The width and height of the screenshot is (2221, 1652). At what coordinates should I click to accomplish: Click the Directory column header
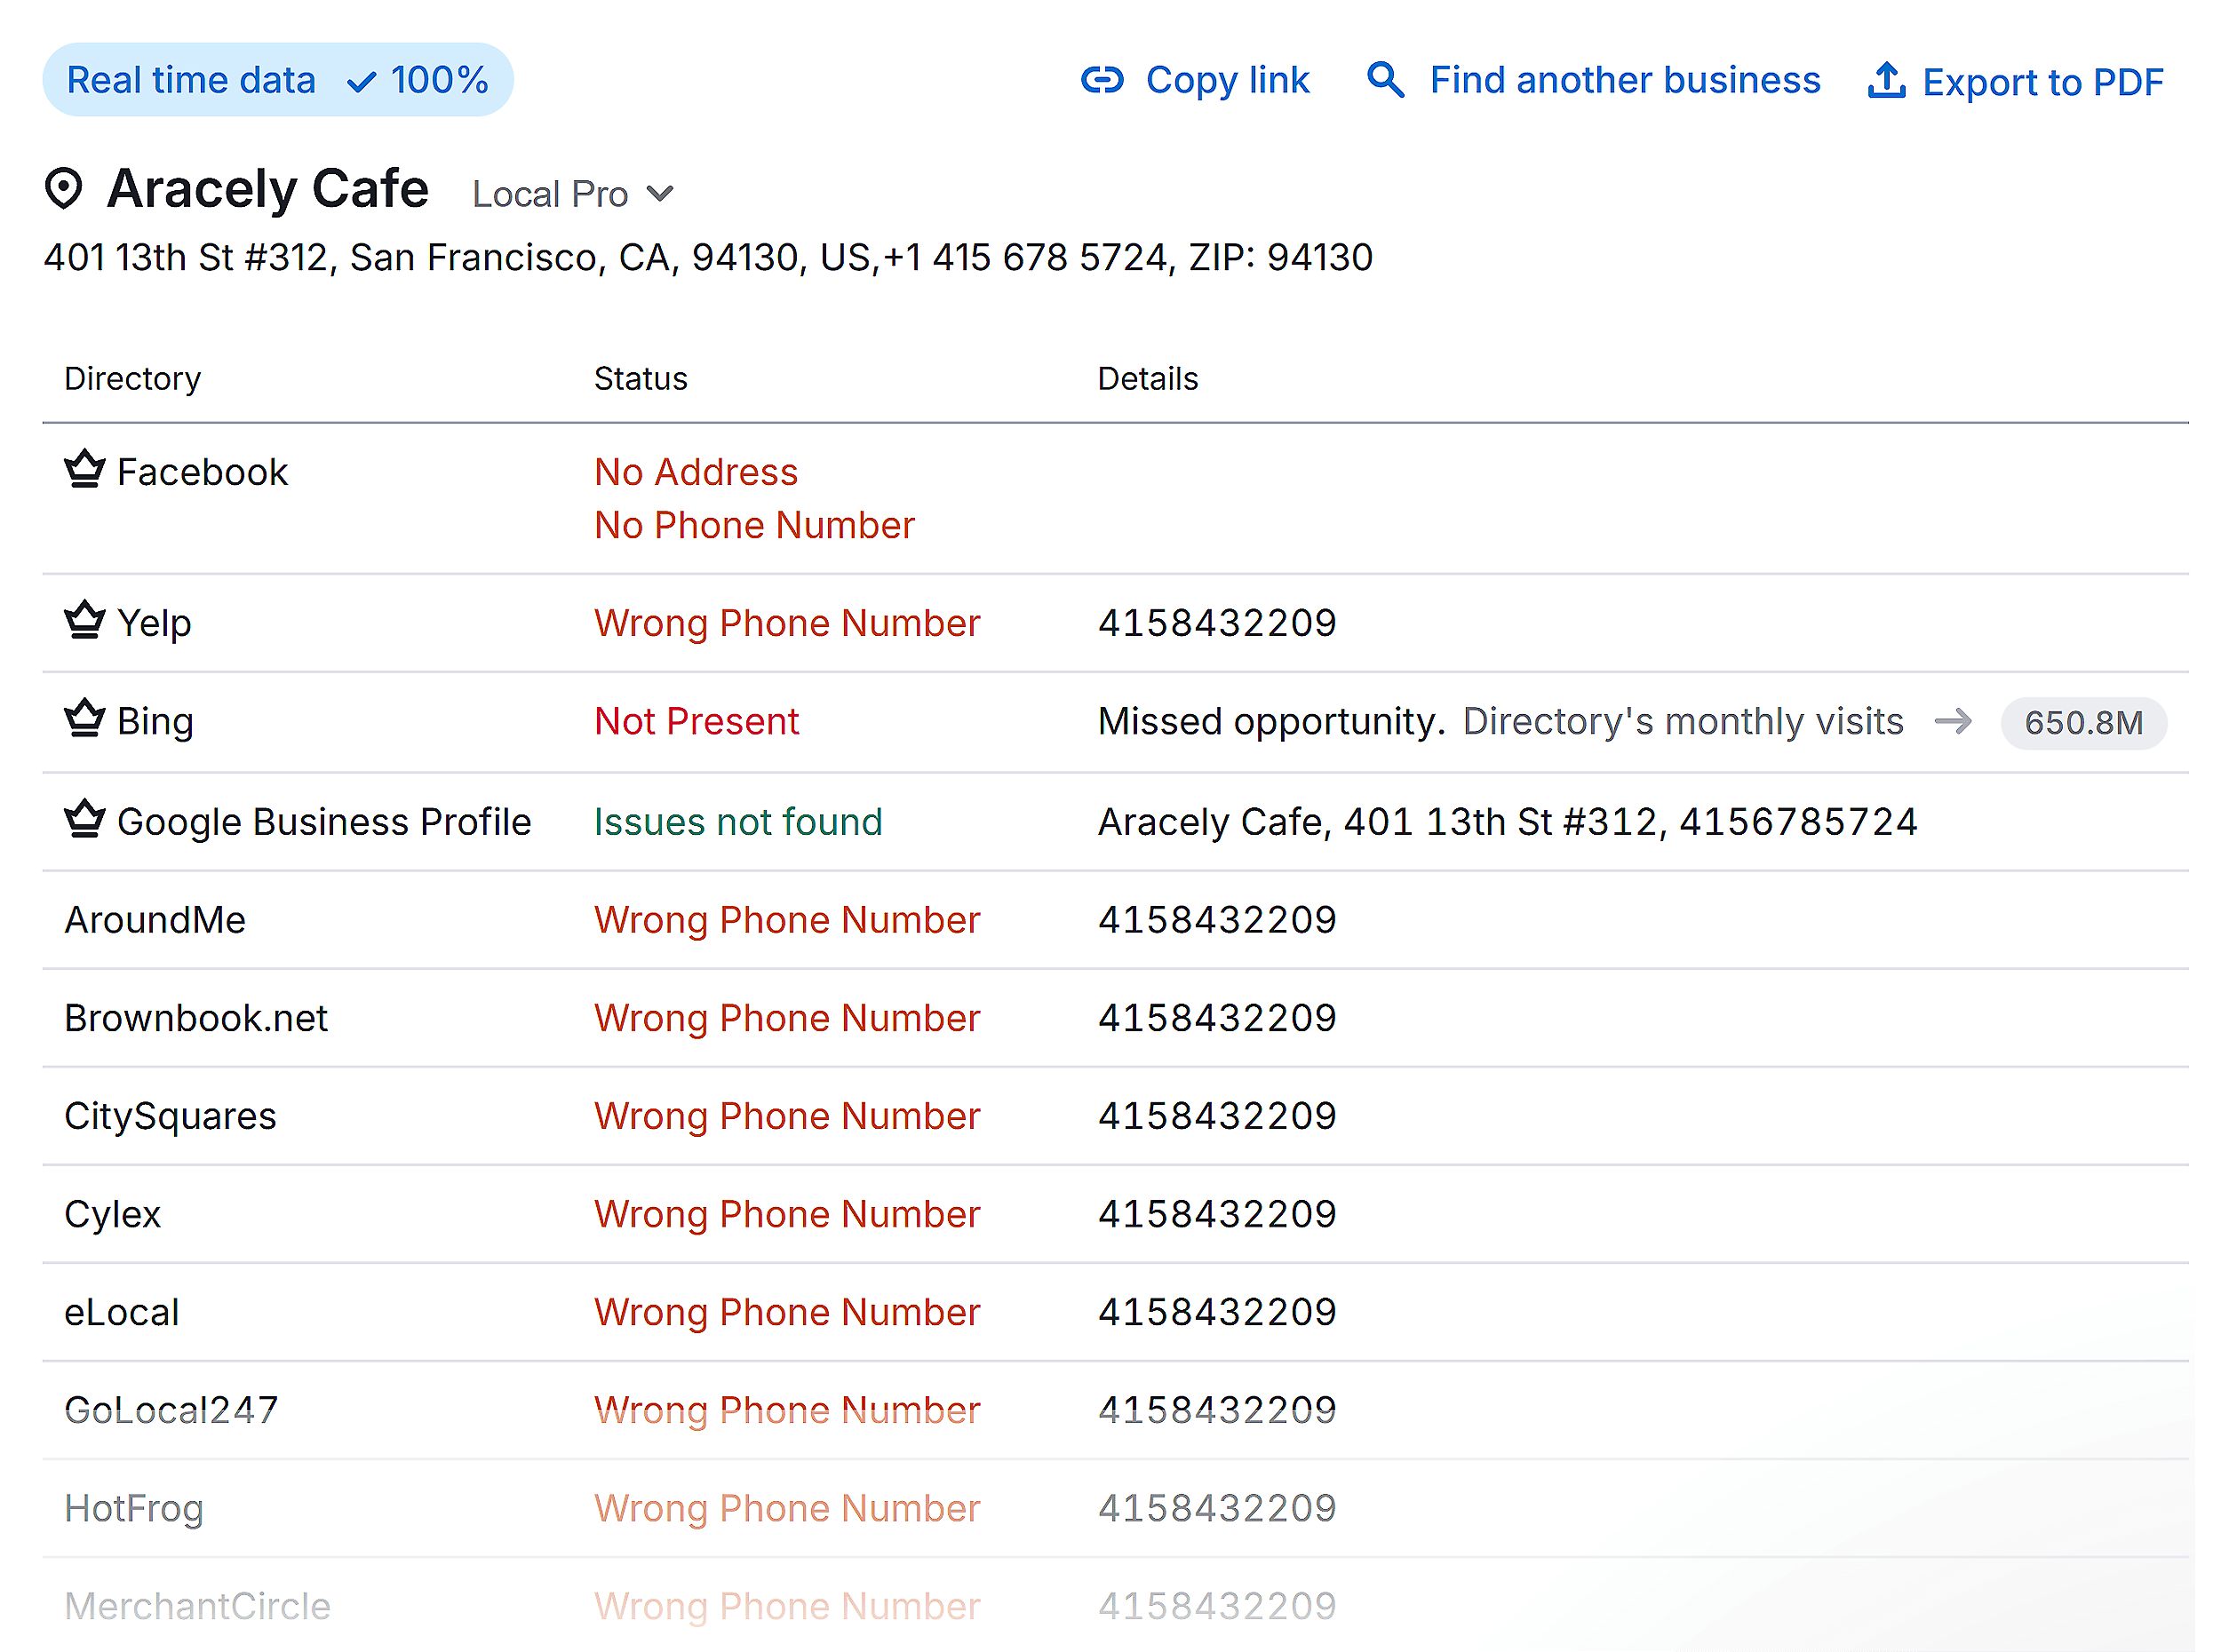coord(133,379)
